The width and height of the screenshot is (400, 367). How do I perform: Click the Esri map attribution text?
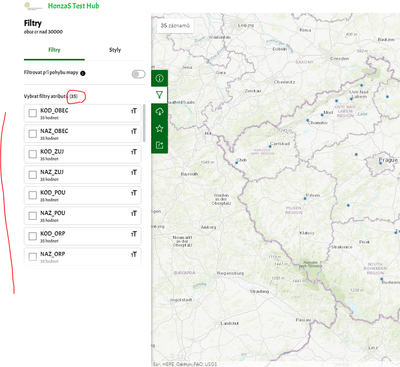pyautogui.click(x=185, y=364)
